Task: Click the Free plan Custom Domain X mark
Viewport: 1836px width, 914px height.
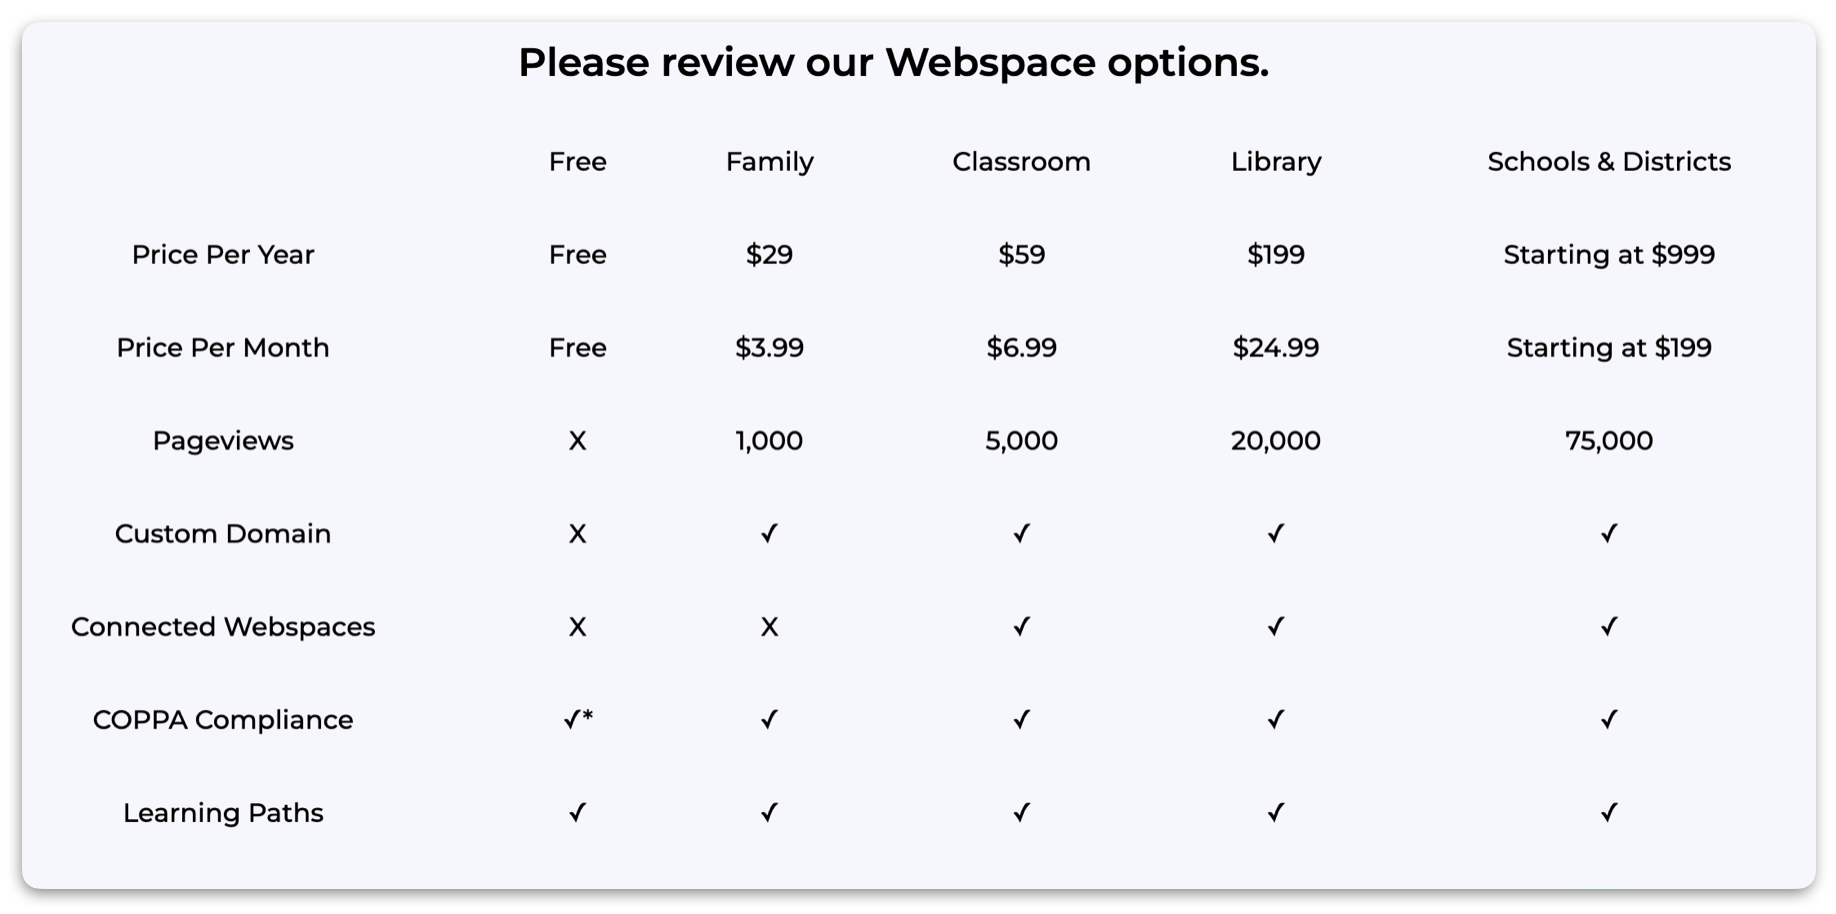Action: (577, 534)
